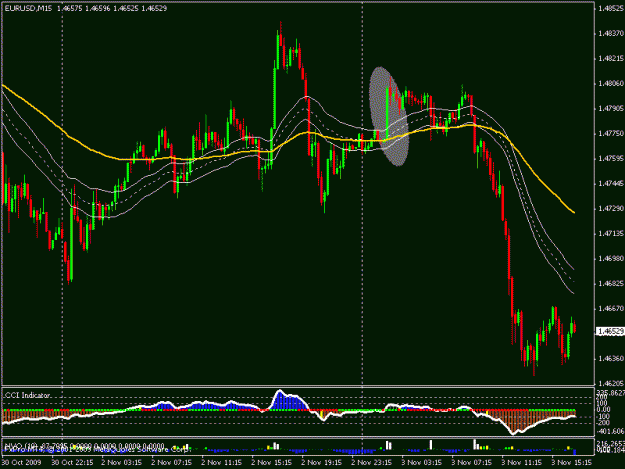Click the EURUSD,M15 chart title text
The height and width of the screenshot is (469, 625).
[x=28, y=8]
